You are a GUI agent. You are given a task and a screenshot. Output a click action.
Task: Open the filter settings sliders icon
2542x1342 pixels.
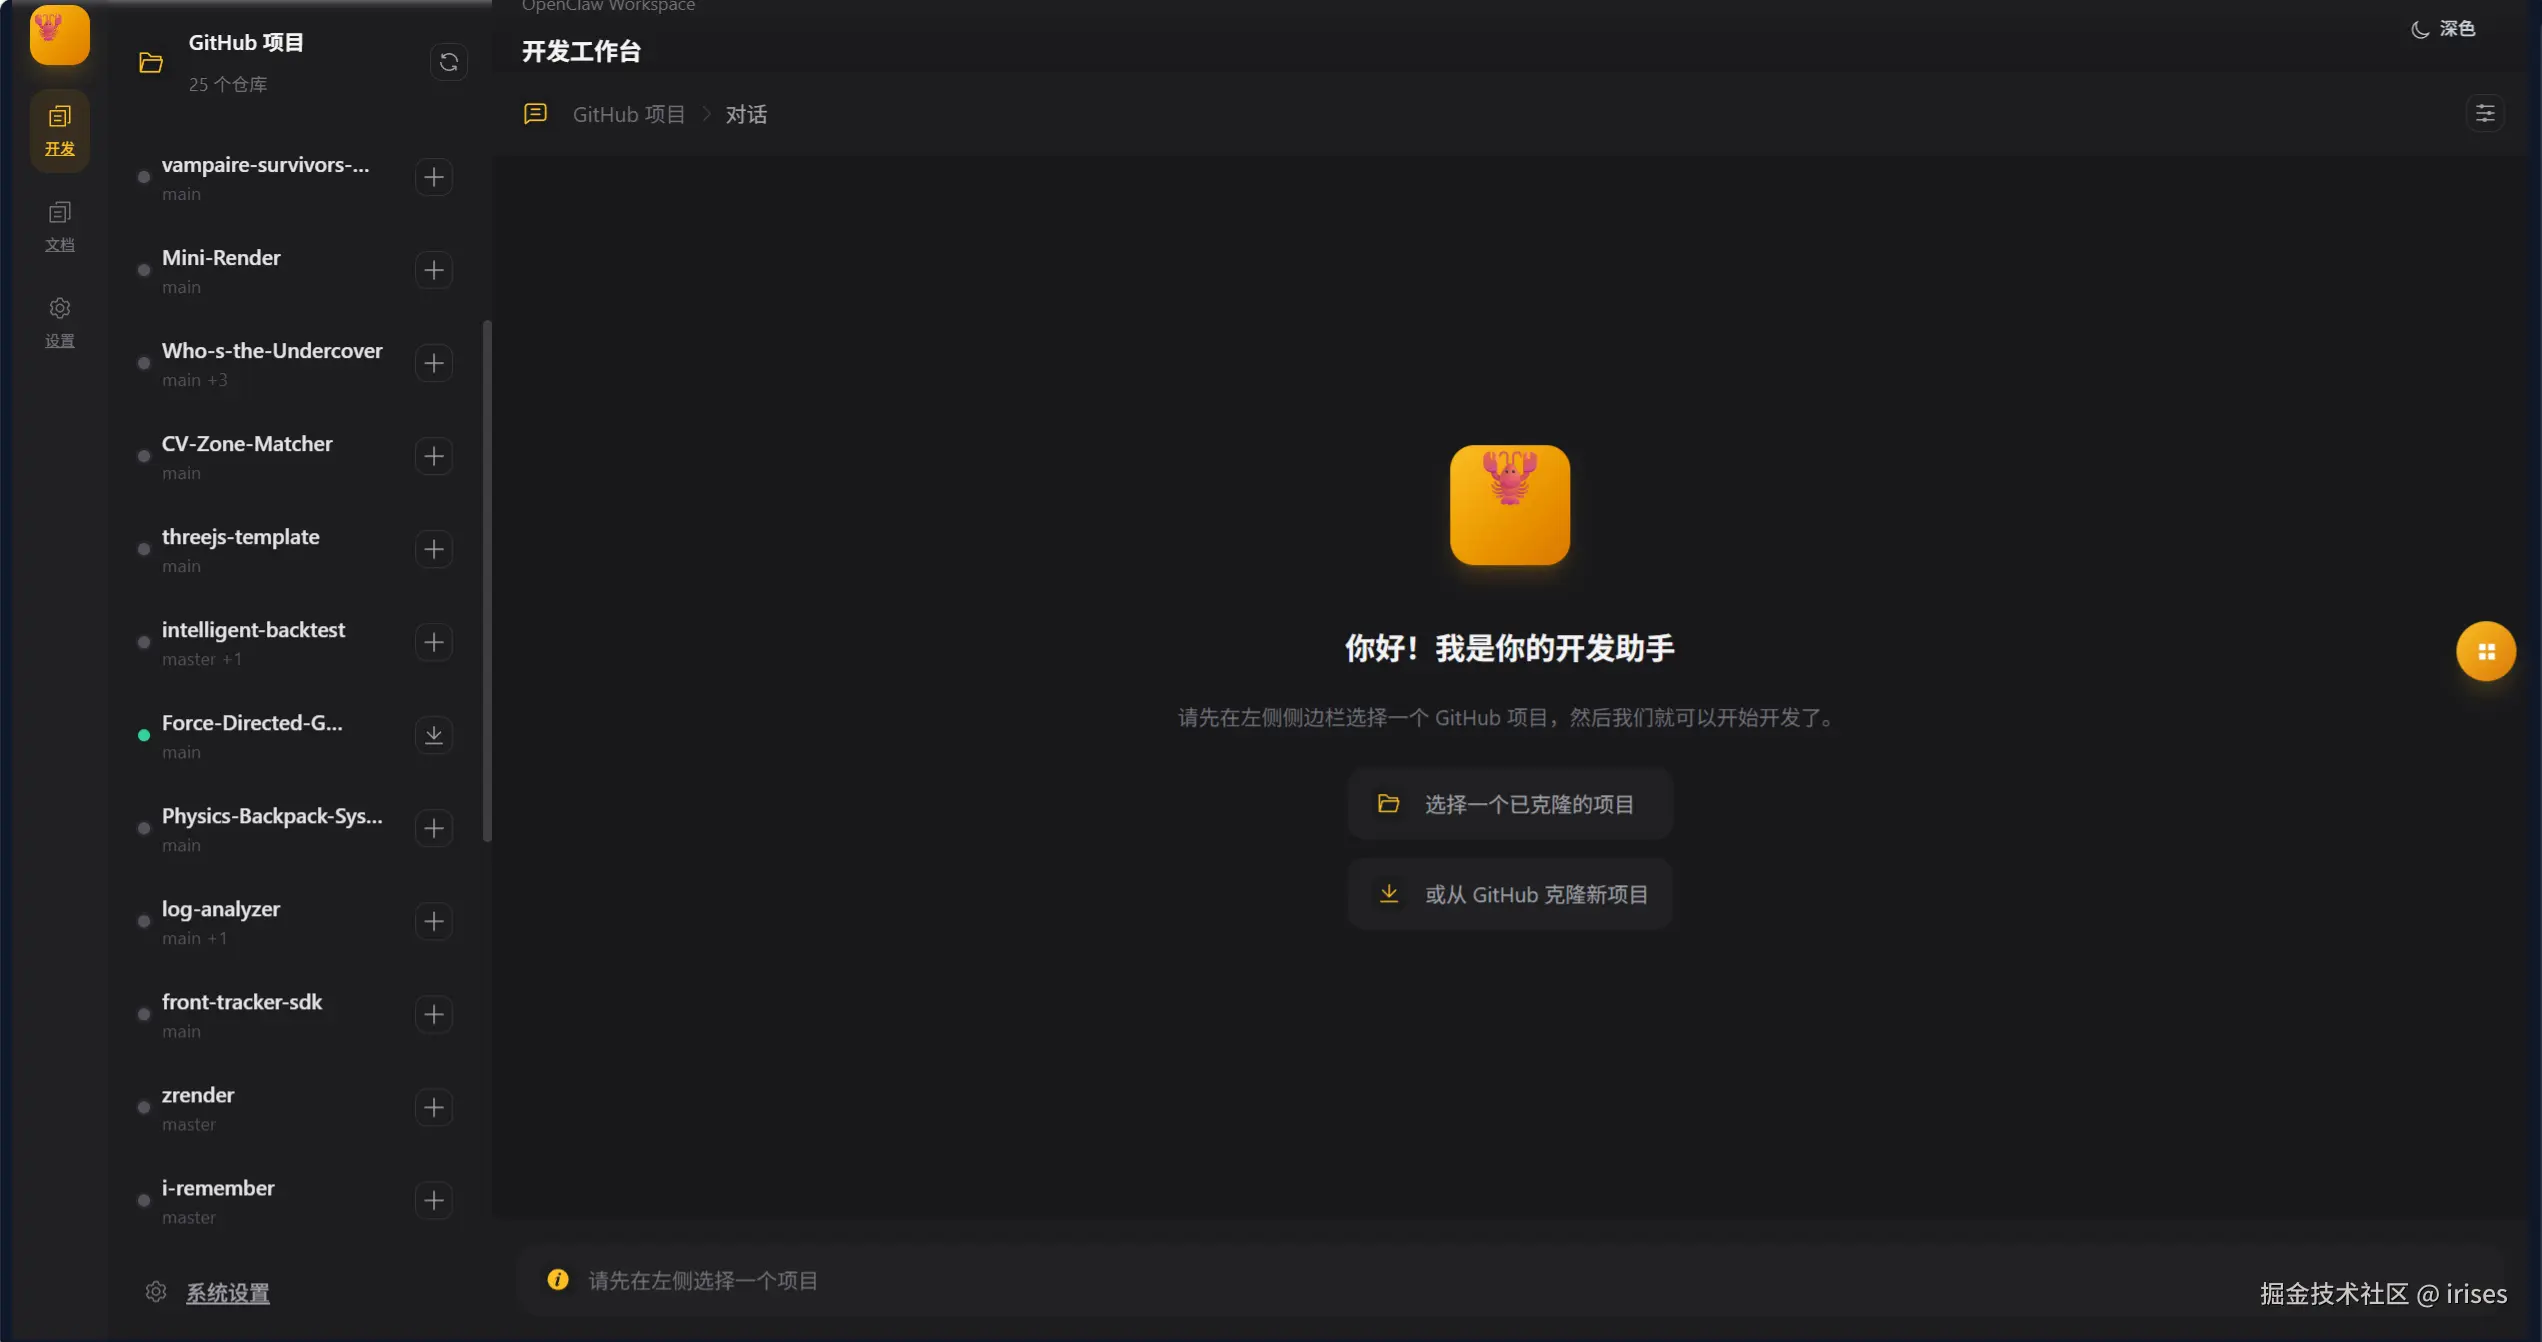(x=2485, y=114)
